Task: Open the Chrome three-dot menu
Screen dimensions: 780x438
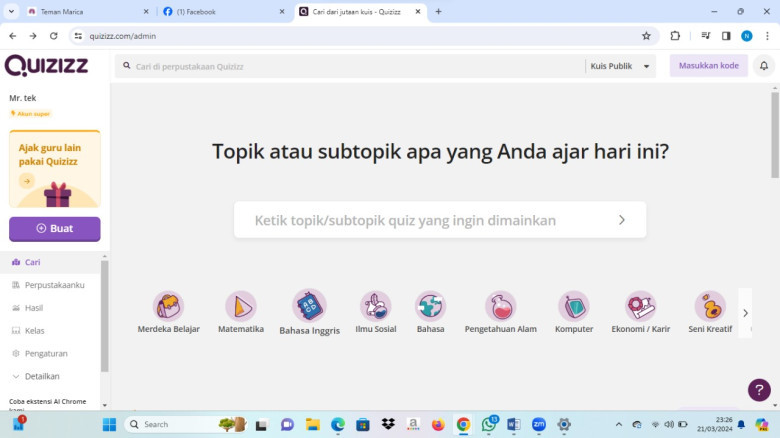Action: pos(767,36)
